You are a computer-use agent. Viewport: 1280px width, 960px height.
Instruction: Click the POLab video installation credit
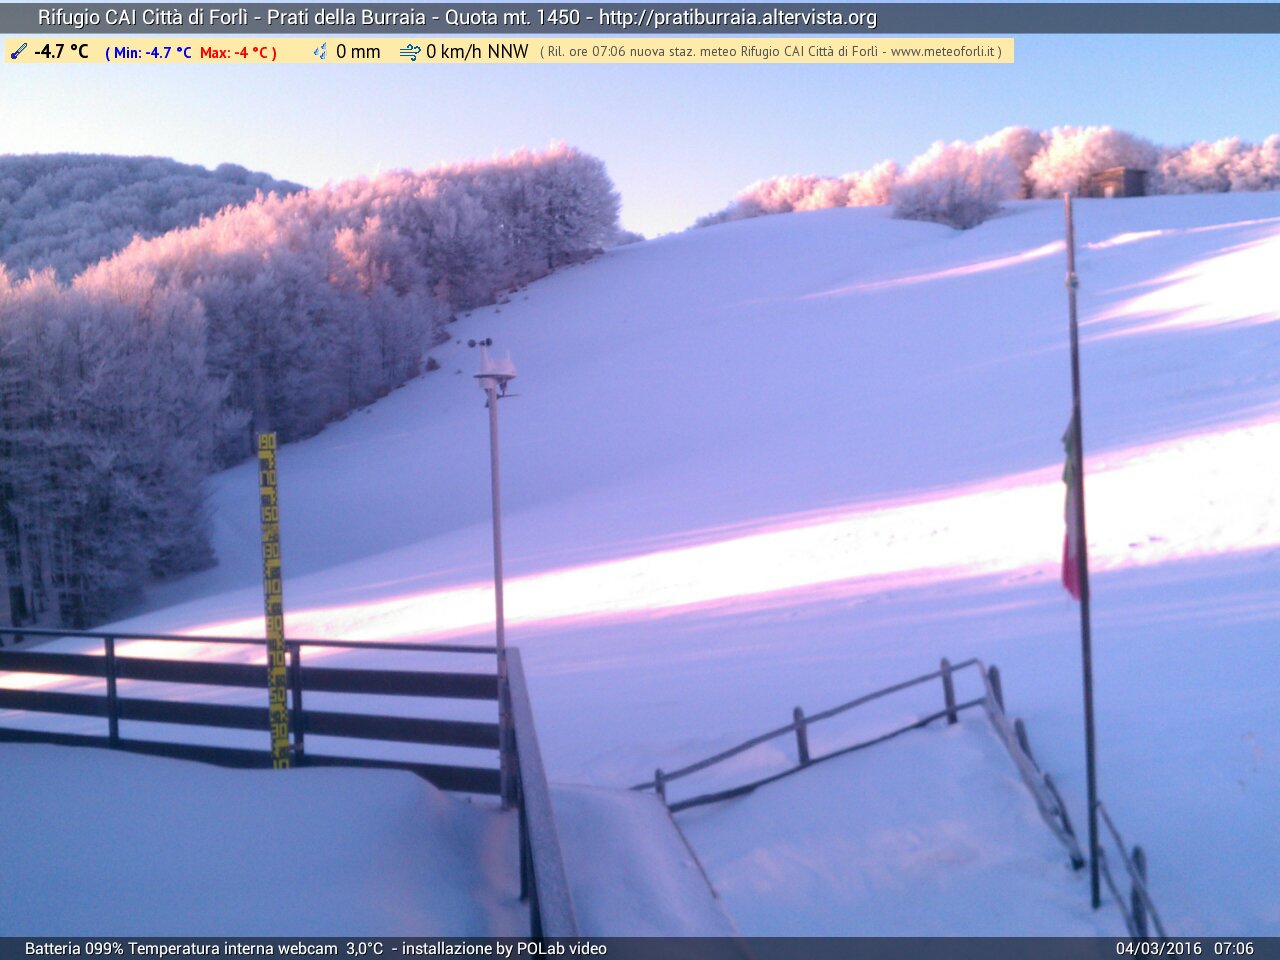pos(561,948)
